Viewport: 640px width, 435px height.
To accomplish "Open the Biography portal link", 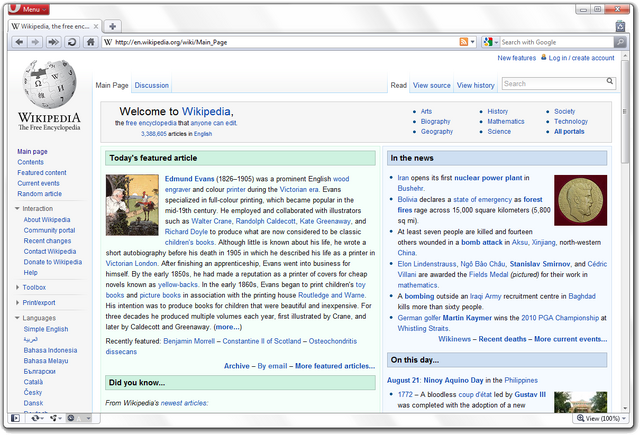I will click(436, 121).
